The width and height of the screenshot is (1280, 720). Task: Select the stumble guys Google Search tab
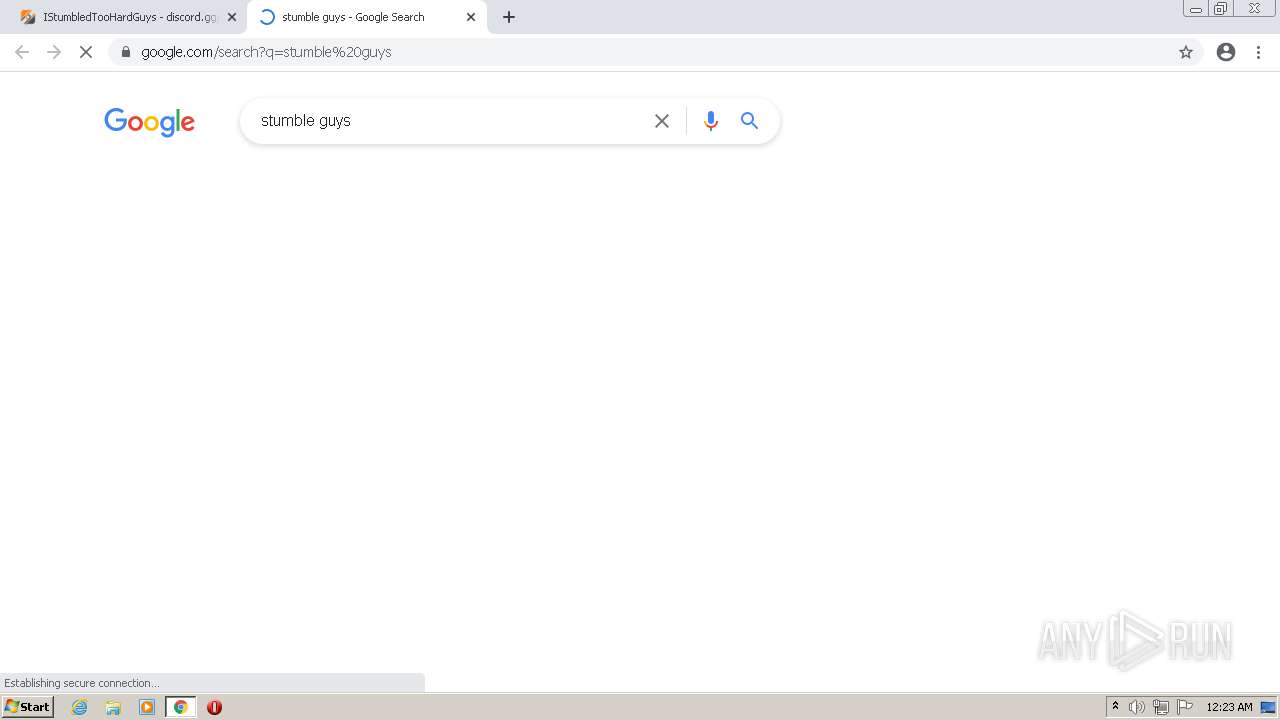(x=365, y=17)
